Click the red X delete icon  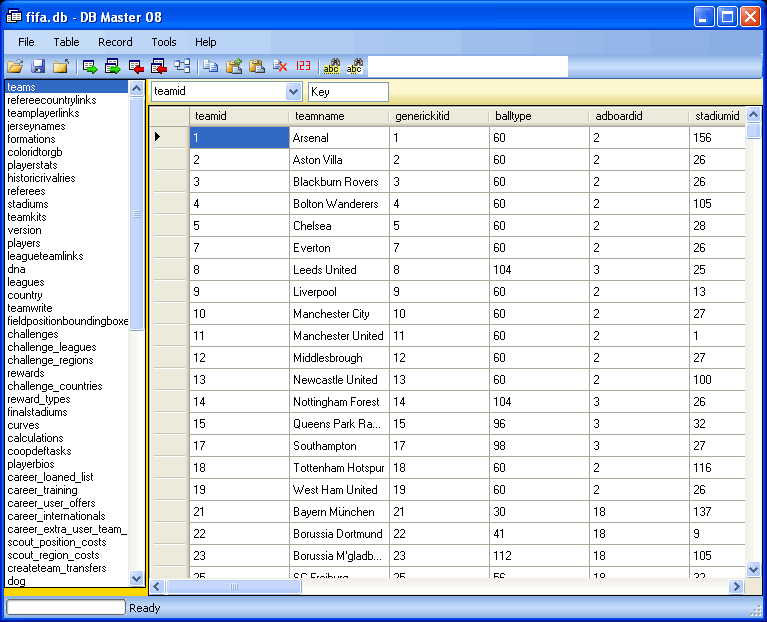coord(281,67)
